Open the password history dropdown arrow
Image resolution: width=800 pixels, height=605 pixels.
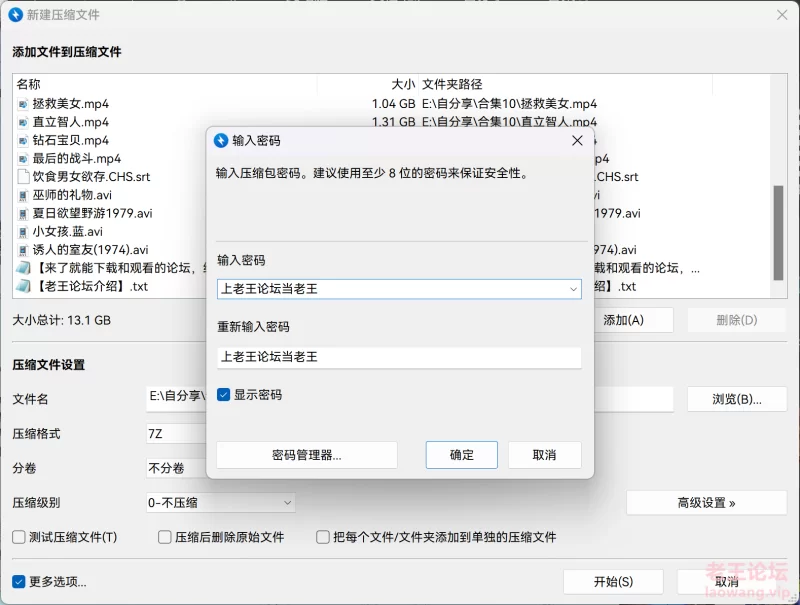pyautogui.click(x=573, y=289)
